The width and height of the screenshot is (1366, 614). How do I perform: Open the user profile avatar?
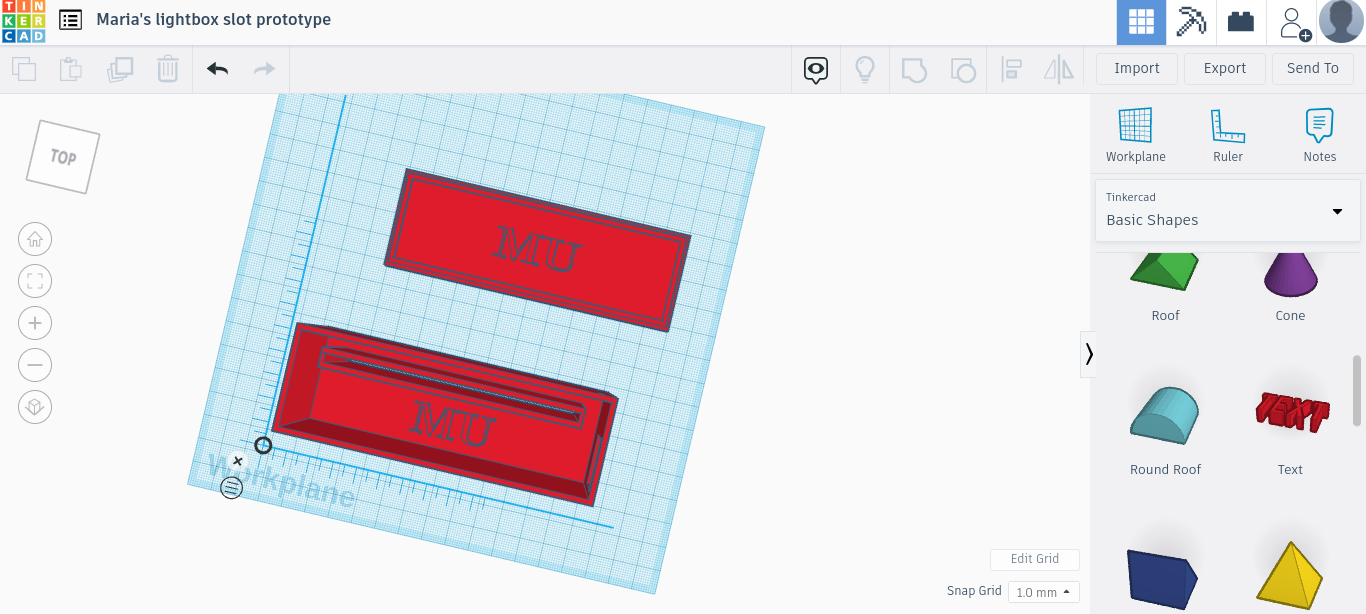click(1342, 21)
